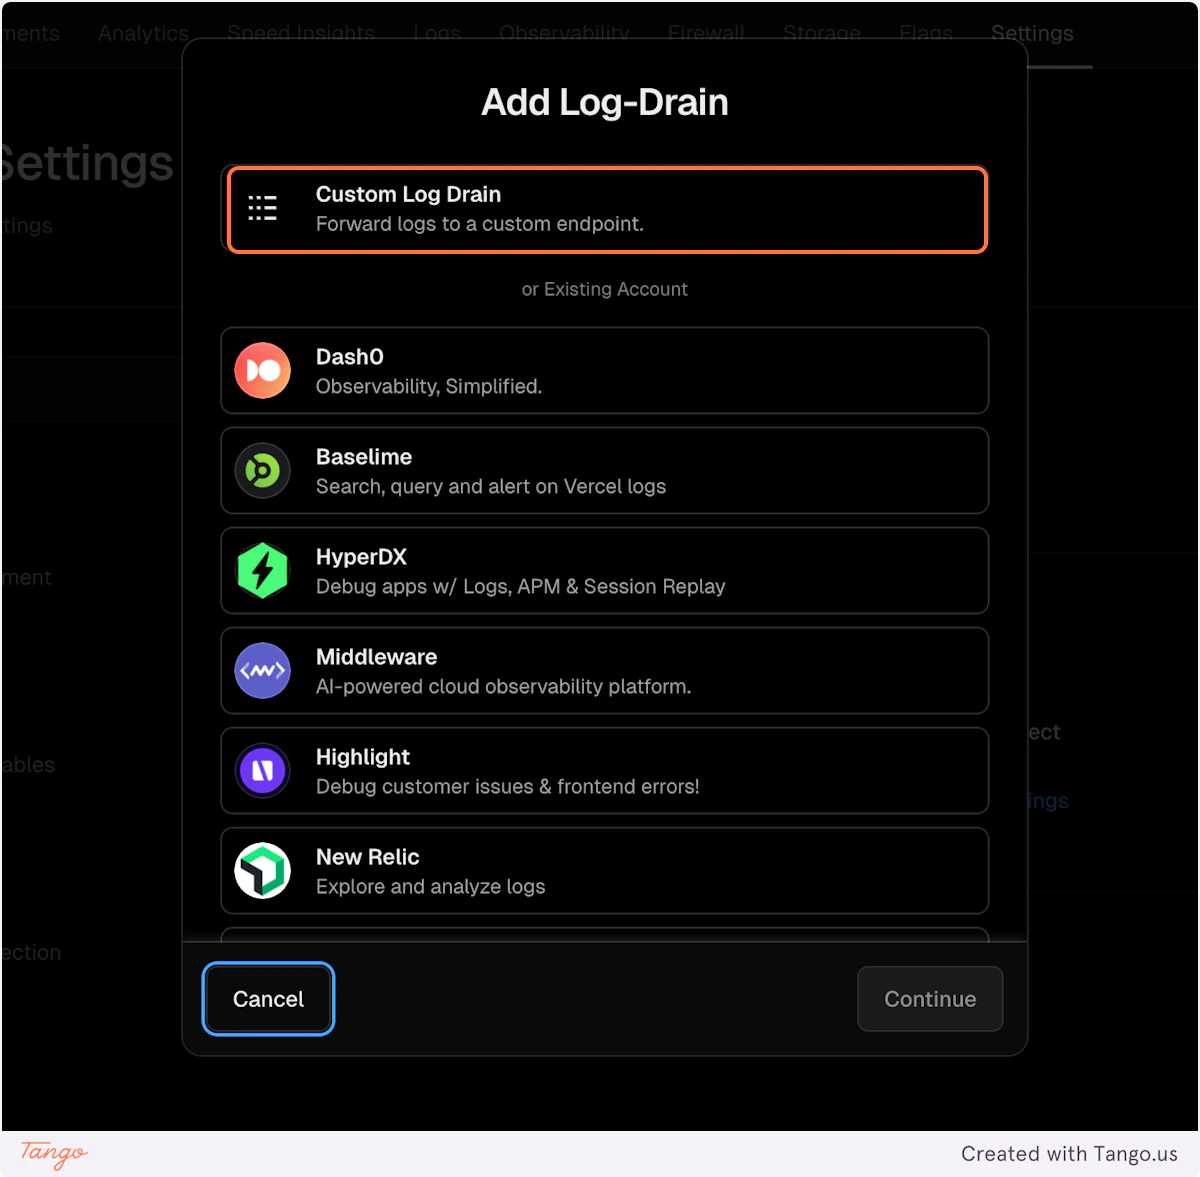Click the Middleware waveform logo
This screenshot has height=1177, width=1200.
coord(262,670)
